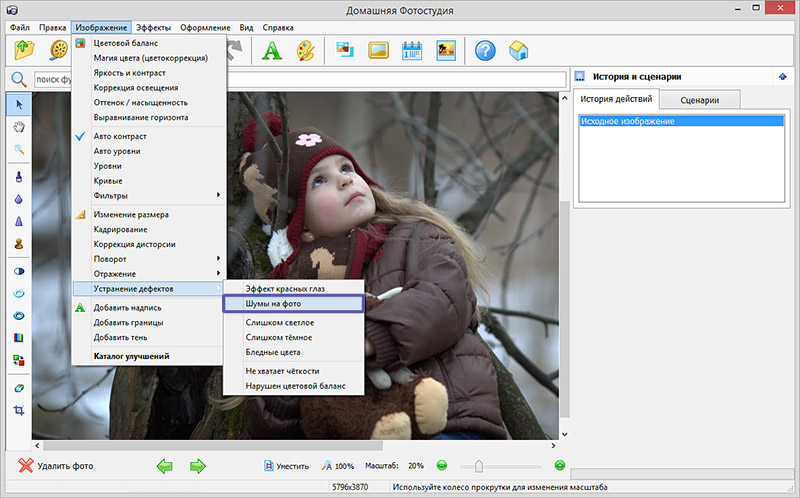This screenshot has width=800, height=498.
Task: Select the Stamp tool in left toolbar
Action: pos(19,243)
